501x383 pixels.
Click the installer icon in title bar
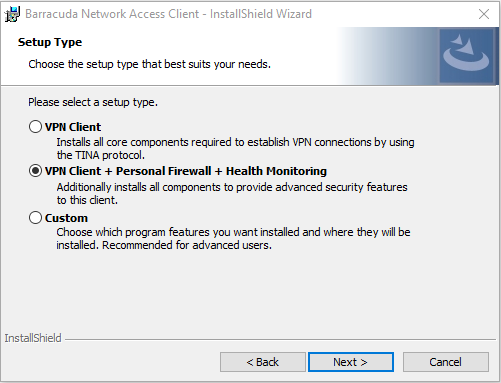click(x=12, y=14)
